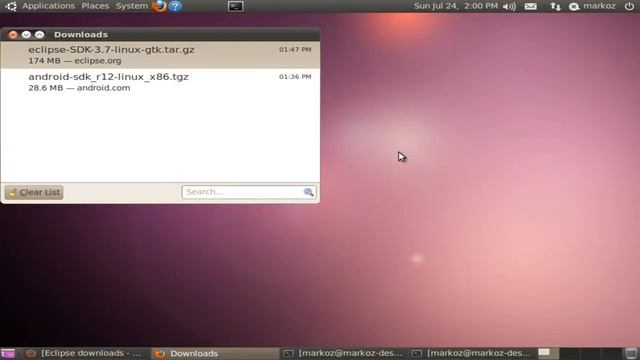The image size is (640, 360).
Task: Open the mail envelope messaging indicator
Action: (x=531, y=6)
